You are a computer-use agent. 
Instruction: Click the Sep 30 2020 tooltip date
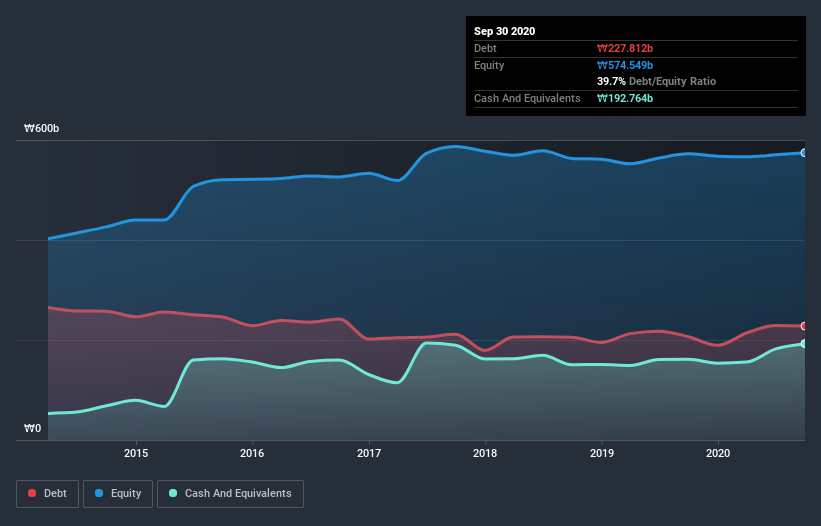504,31
